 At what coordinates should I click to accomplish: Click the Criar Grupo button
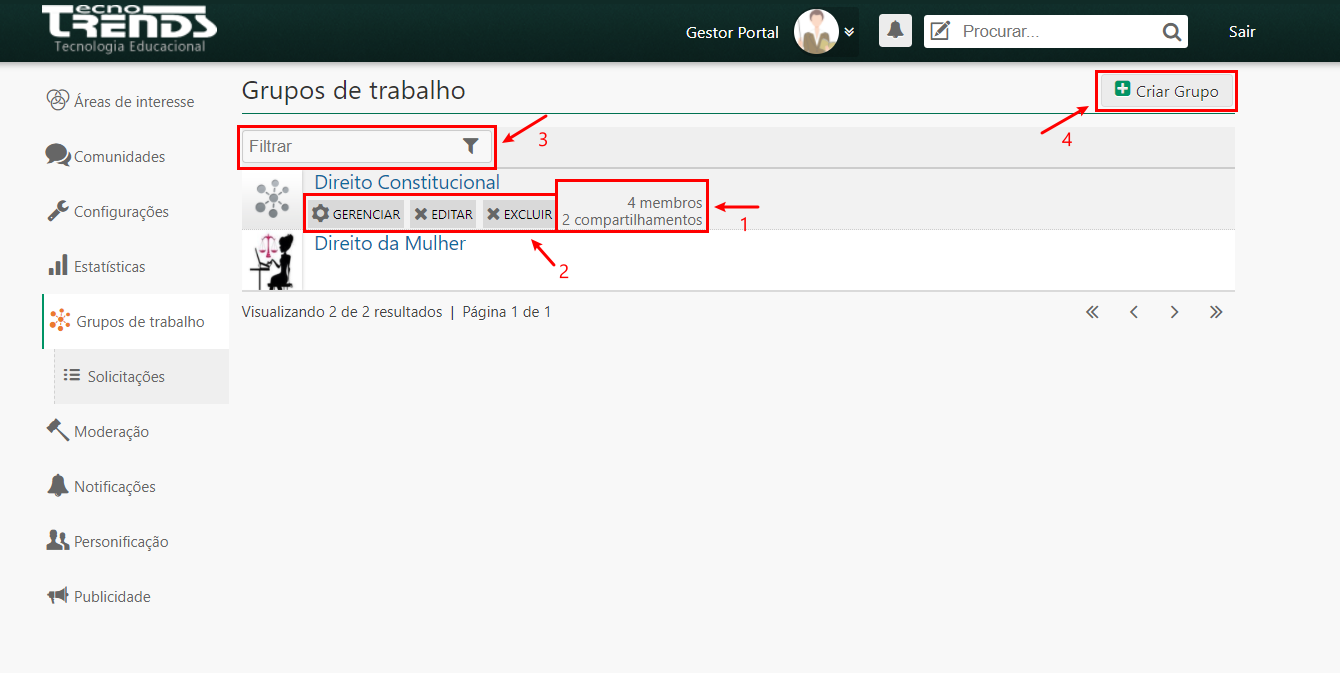tap(1166, 91)
